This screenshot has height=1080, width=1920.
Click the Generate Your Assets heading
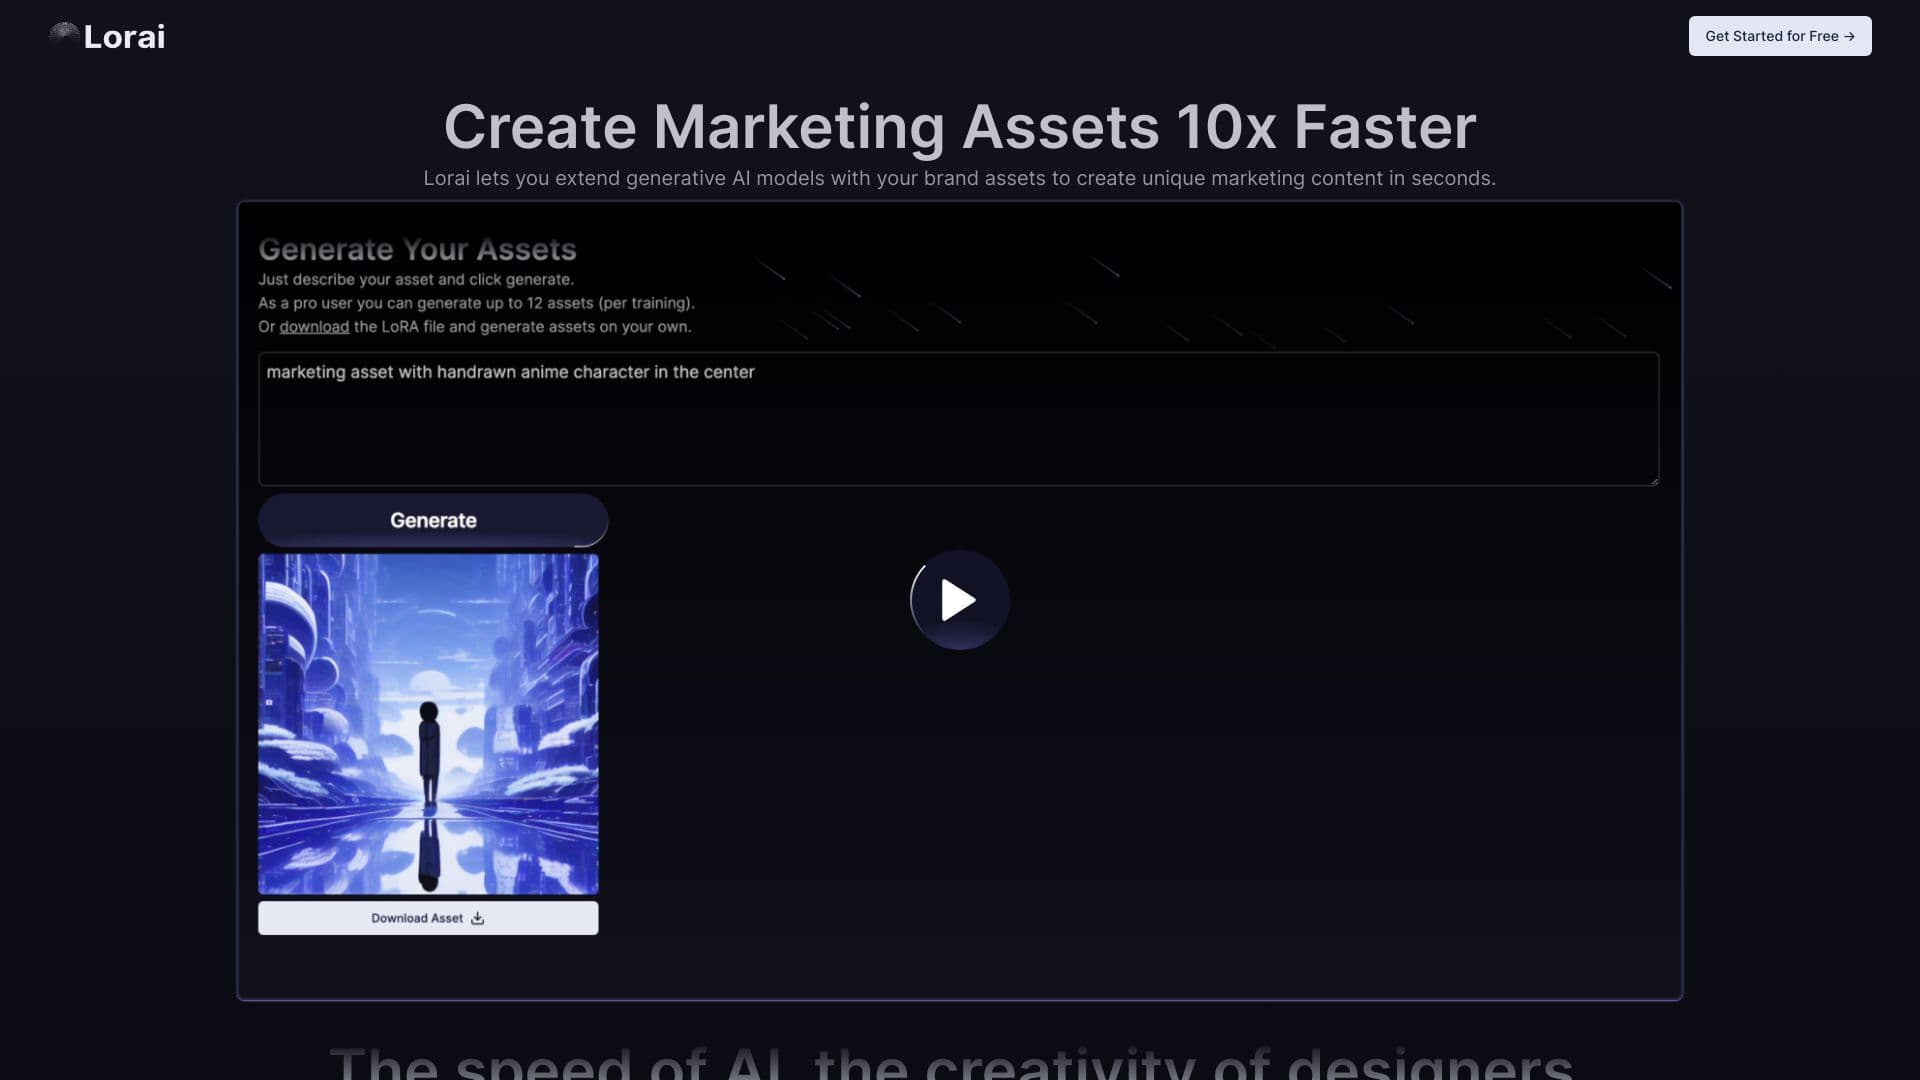(x=417, y=249)
